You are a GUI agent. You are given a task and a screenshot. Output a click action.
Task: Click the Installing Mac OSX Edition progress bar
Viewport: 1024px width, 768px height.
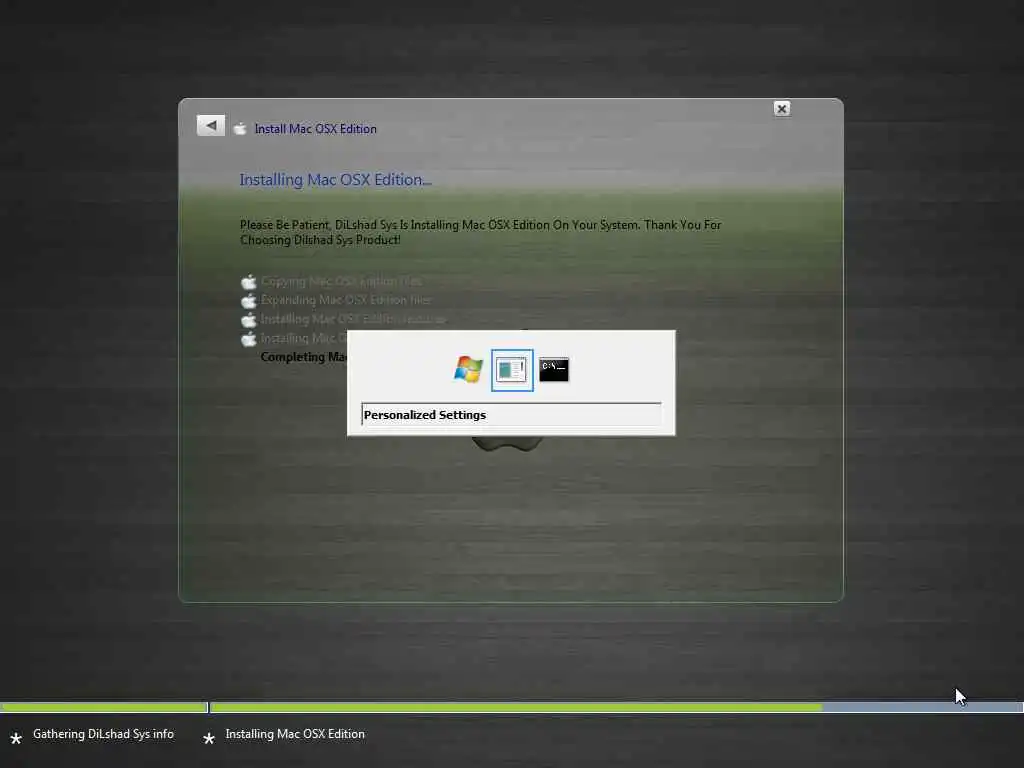pos(616,707)
